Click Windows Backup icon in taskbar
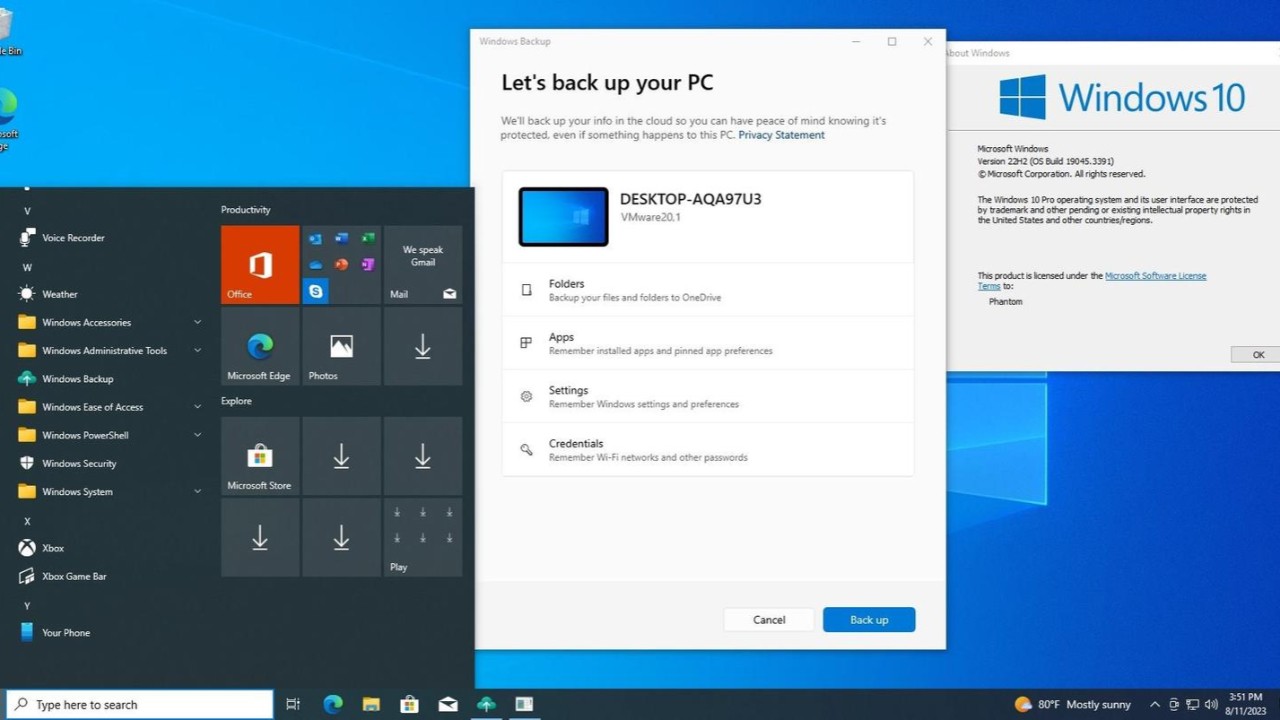The image size is (1280, 720). coord(486,704)
